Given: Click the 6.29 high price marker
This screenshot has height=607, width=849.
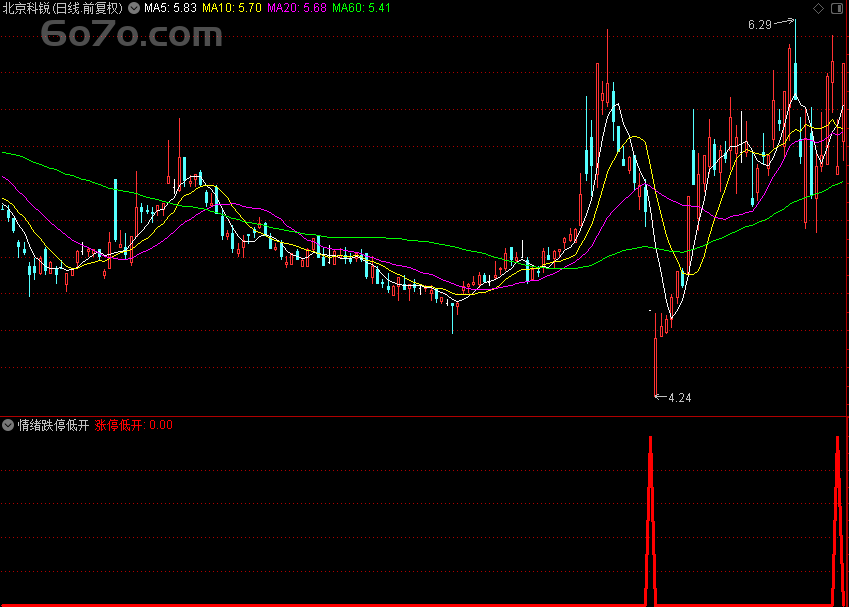Looking at the screenshot, I should pos(760,25).
